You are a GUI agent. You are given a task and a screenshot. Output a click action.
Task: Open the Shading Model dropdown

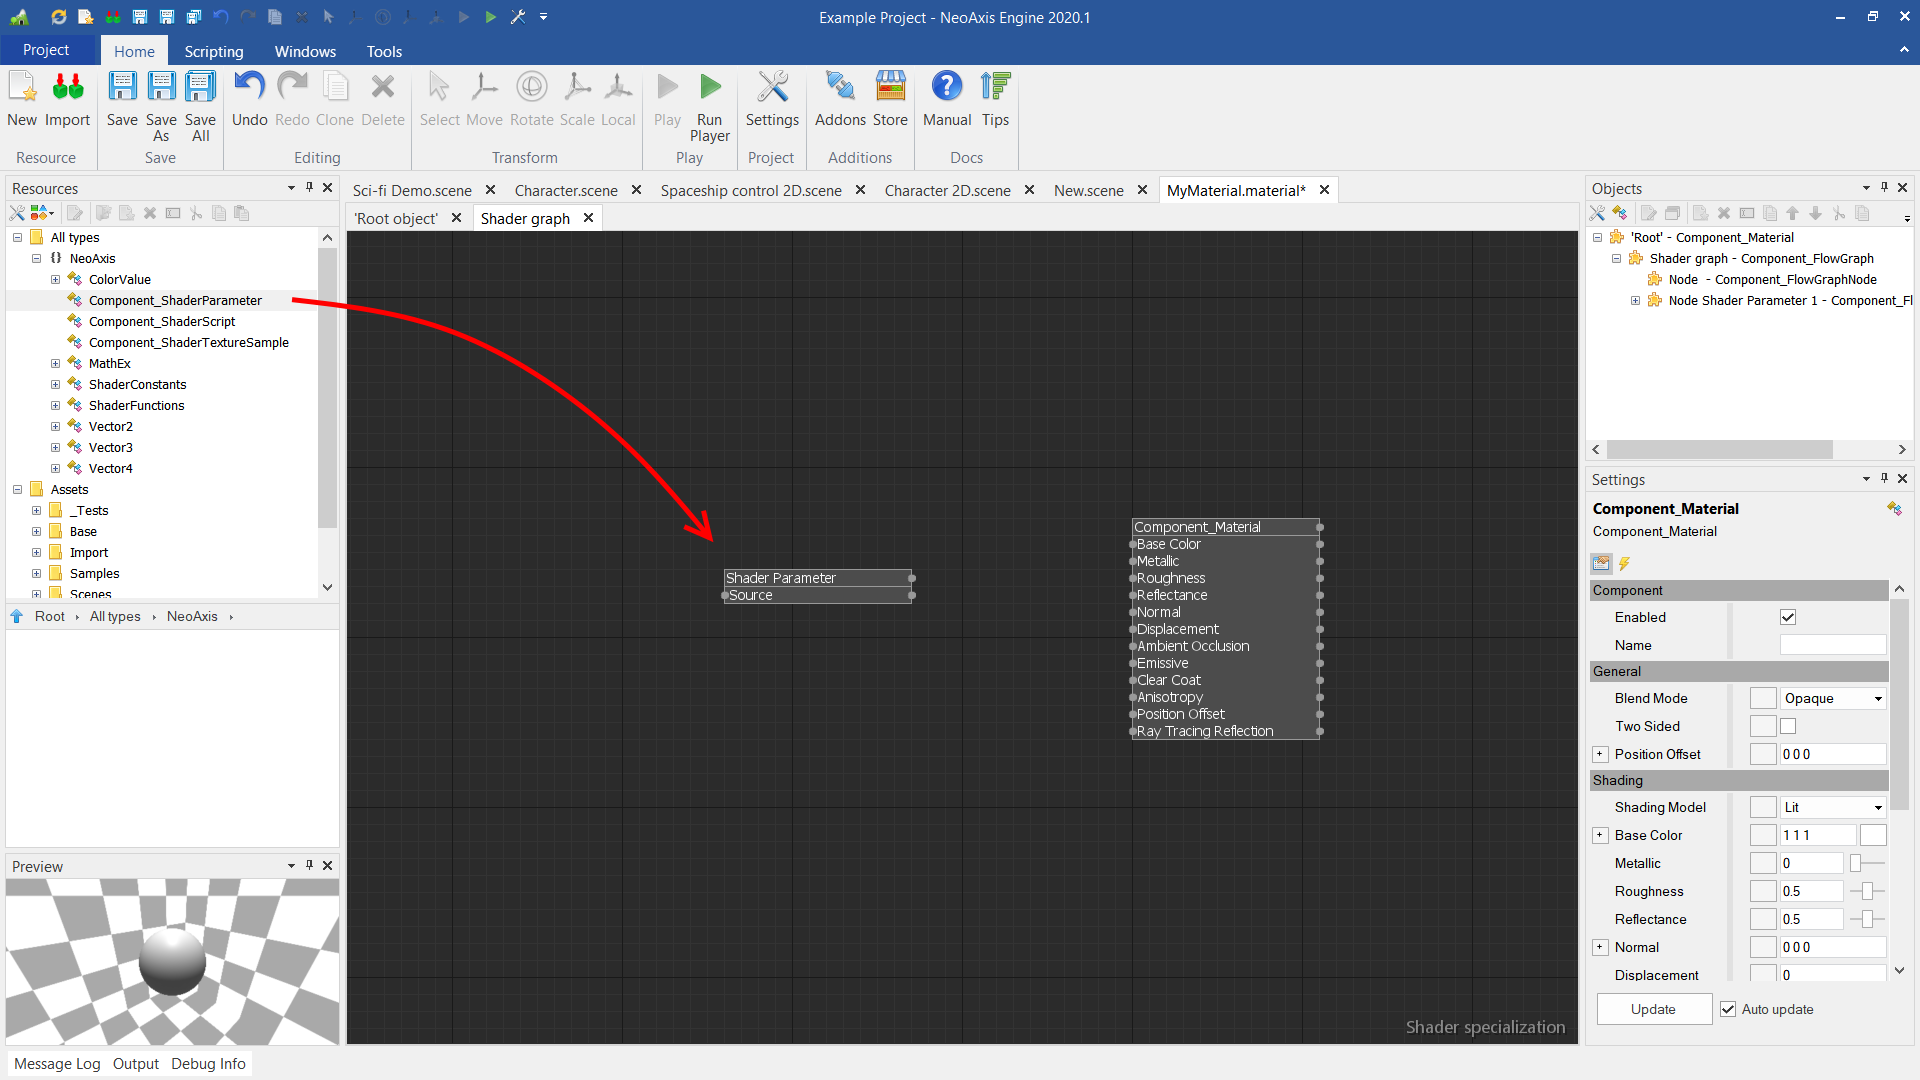coord(1833,807)
